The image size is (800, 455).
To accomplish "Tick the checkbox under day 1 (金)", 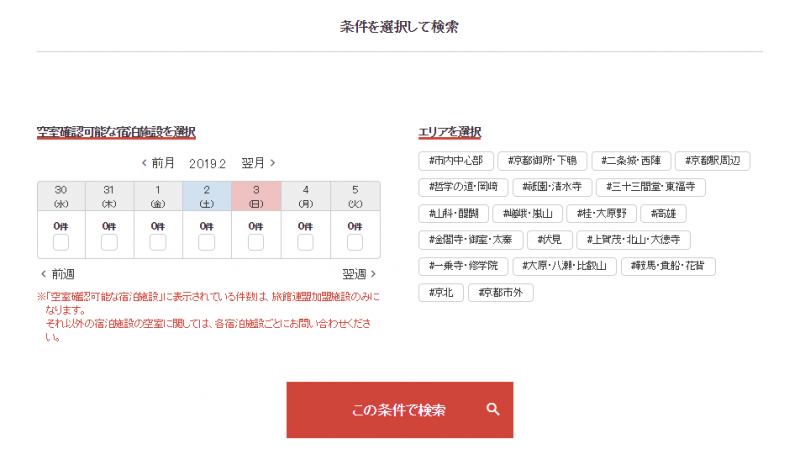I will (x=158, y=242).
